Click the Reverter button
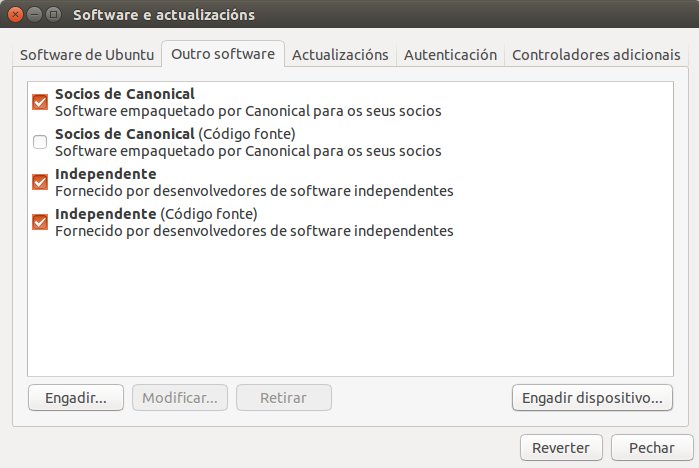 561,447
